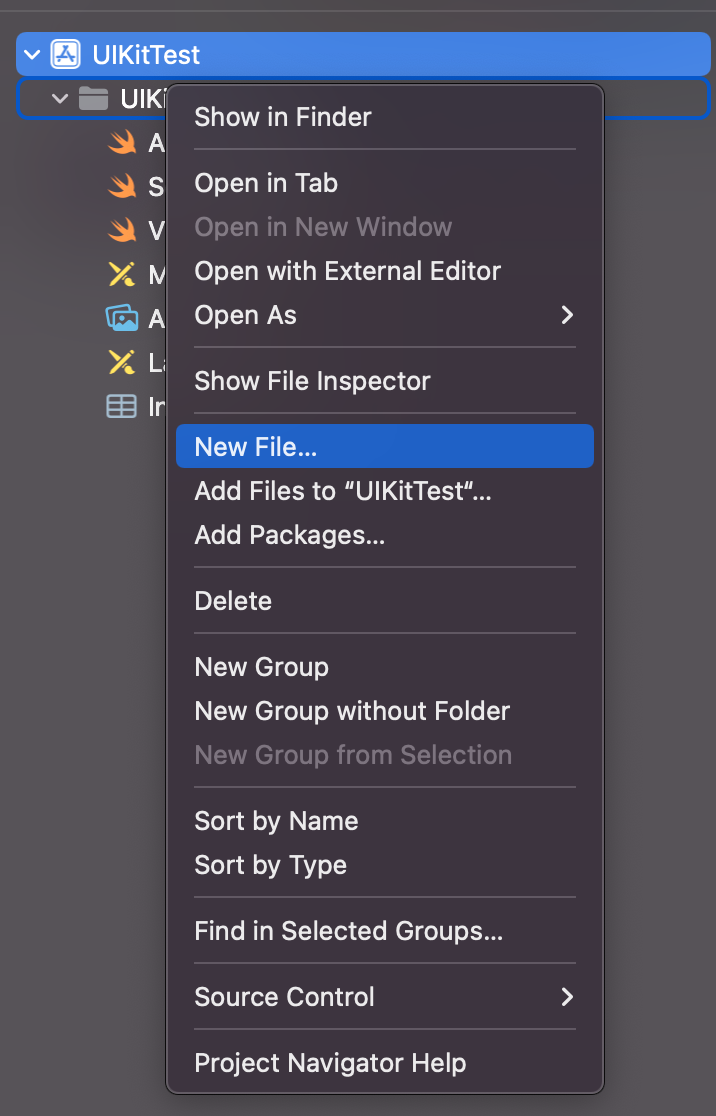The width and height of the screenshot is (716, 1116).
Task: Choose Open in Tab
Action: click(384, 183)
